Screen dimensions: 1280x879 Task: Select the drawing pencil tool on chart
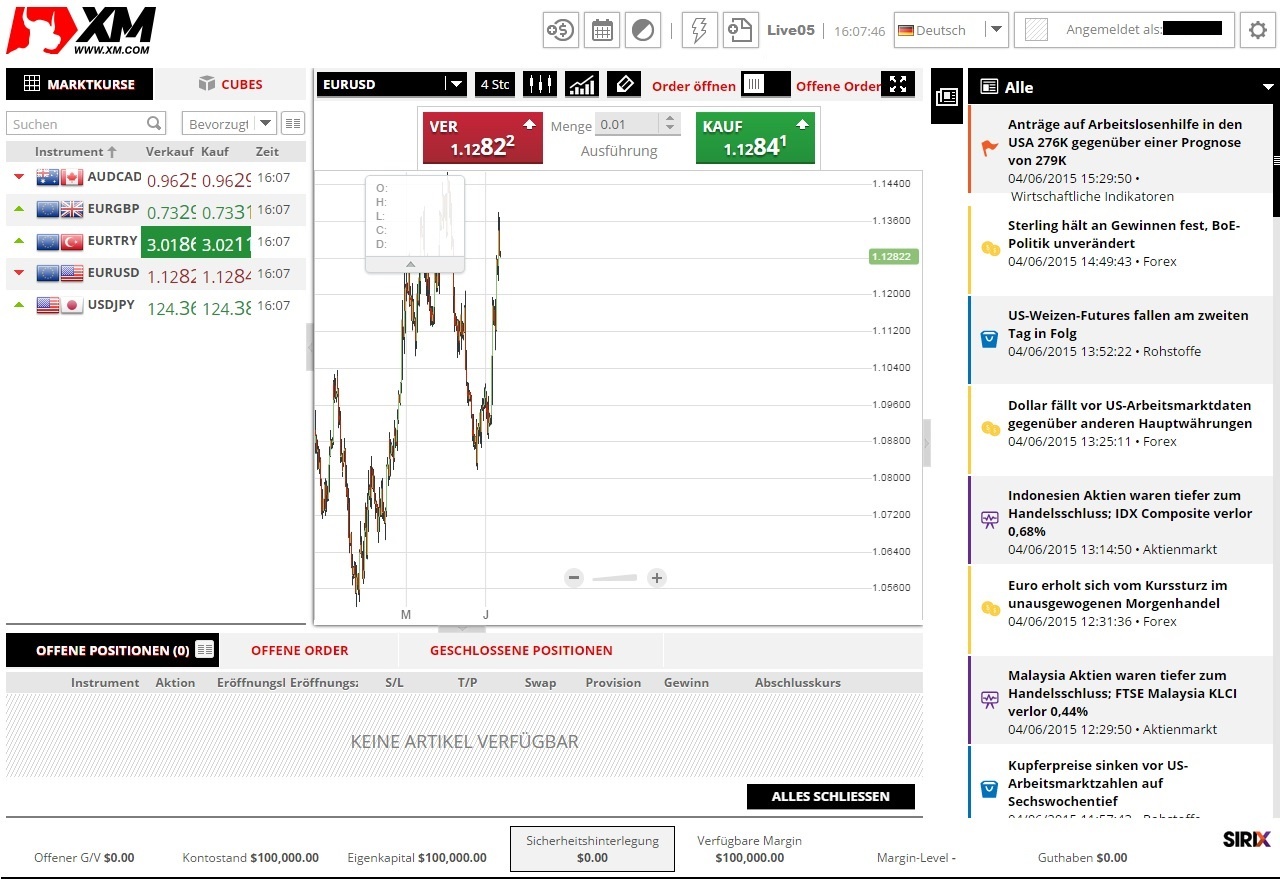pyautogui.click(x=624, y=85)
